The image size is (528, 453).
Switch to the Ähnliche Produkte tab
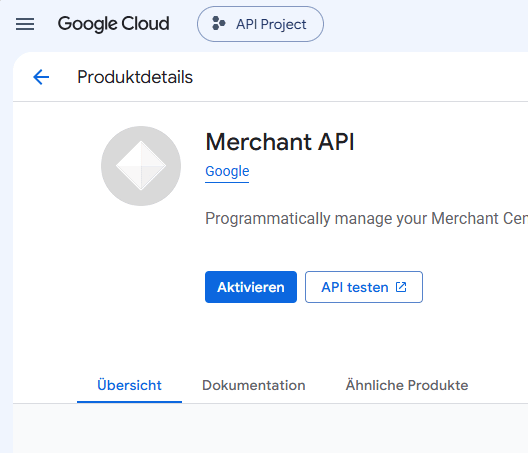click(407, 385)
